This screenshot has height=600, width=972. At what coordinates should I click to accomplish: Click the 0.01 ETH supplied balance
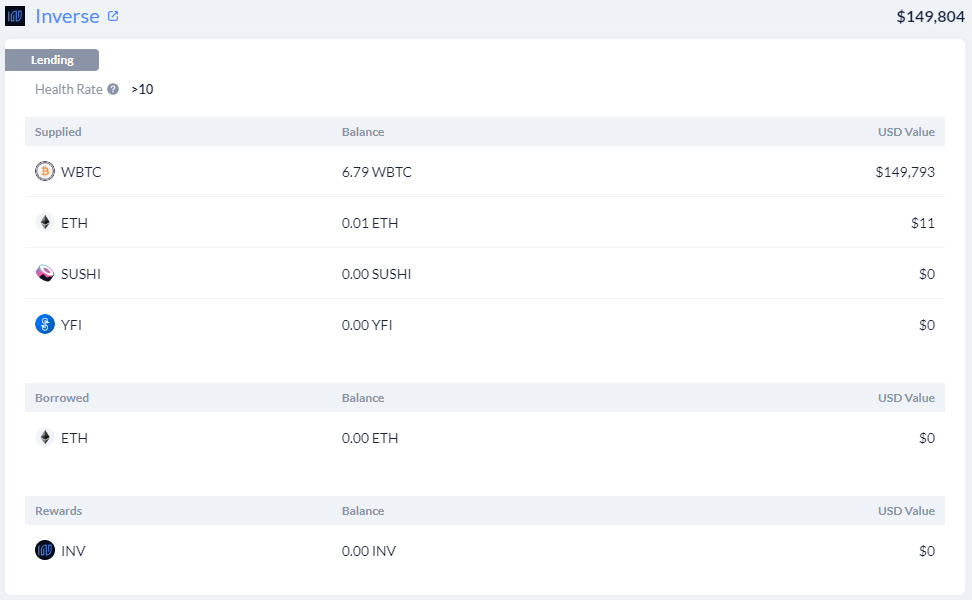(370, 223)
